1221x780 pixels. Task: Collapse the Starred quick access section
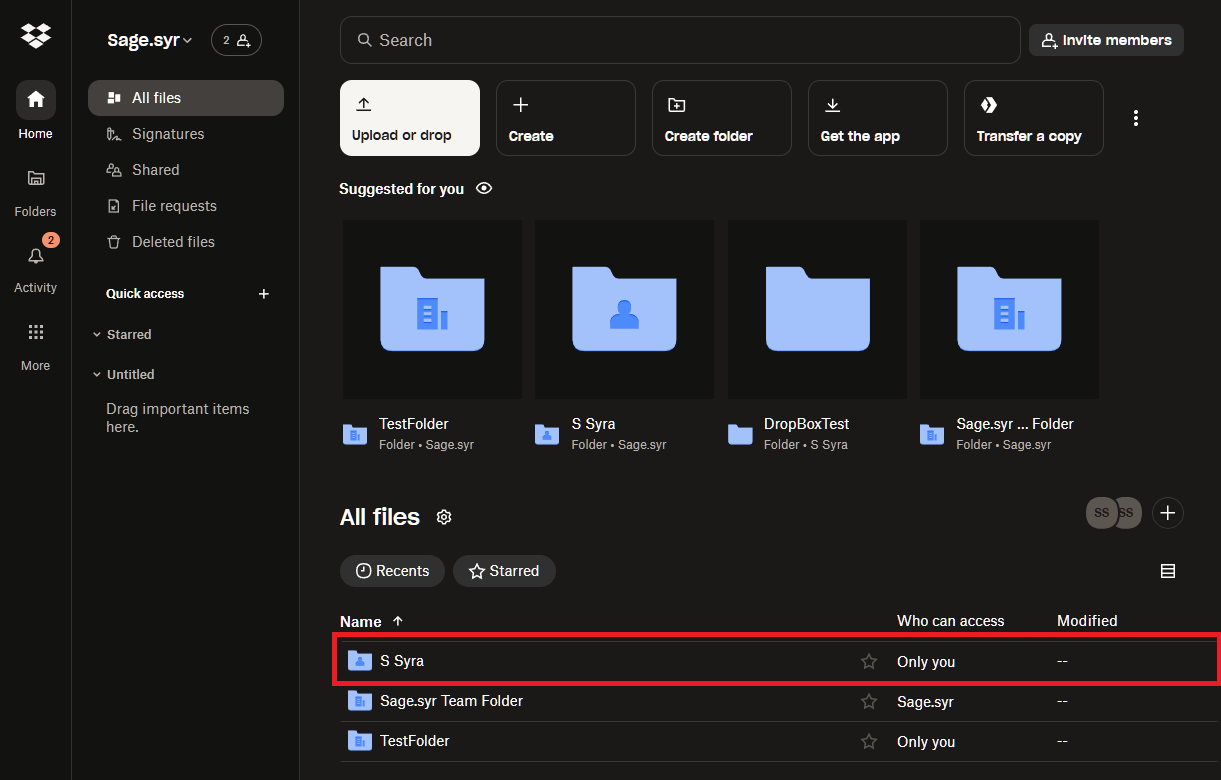coord(97,335)
